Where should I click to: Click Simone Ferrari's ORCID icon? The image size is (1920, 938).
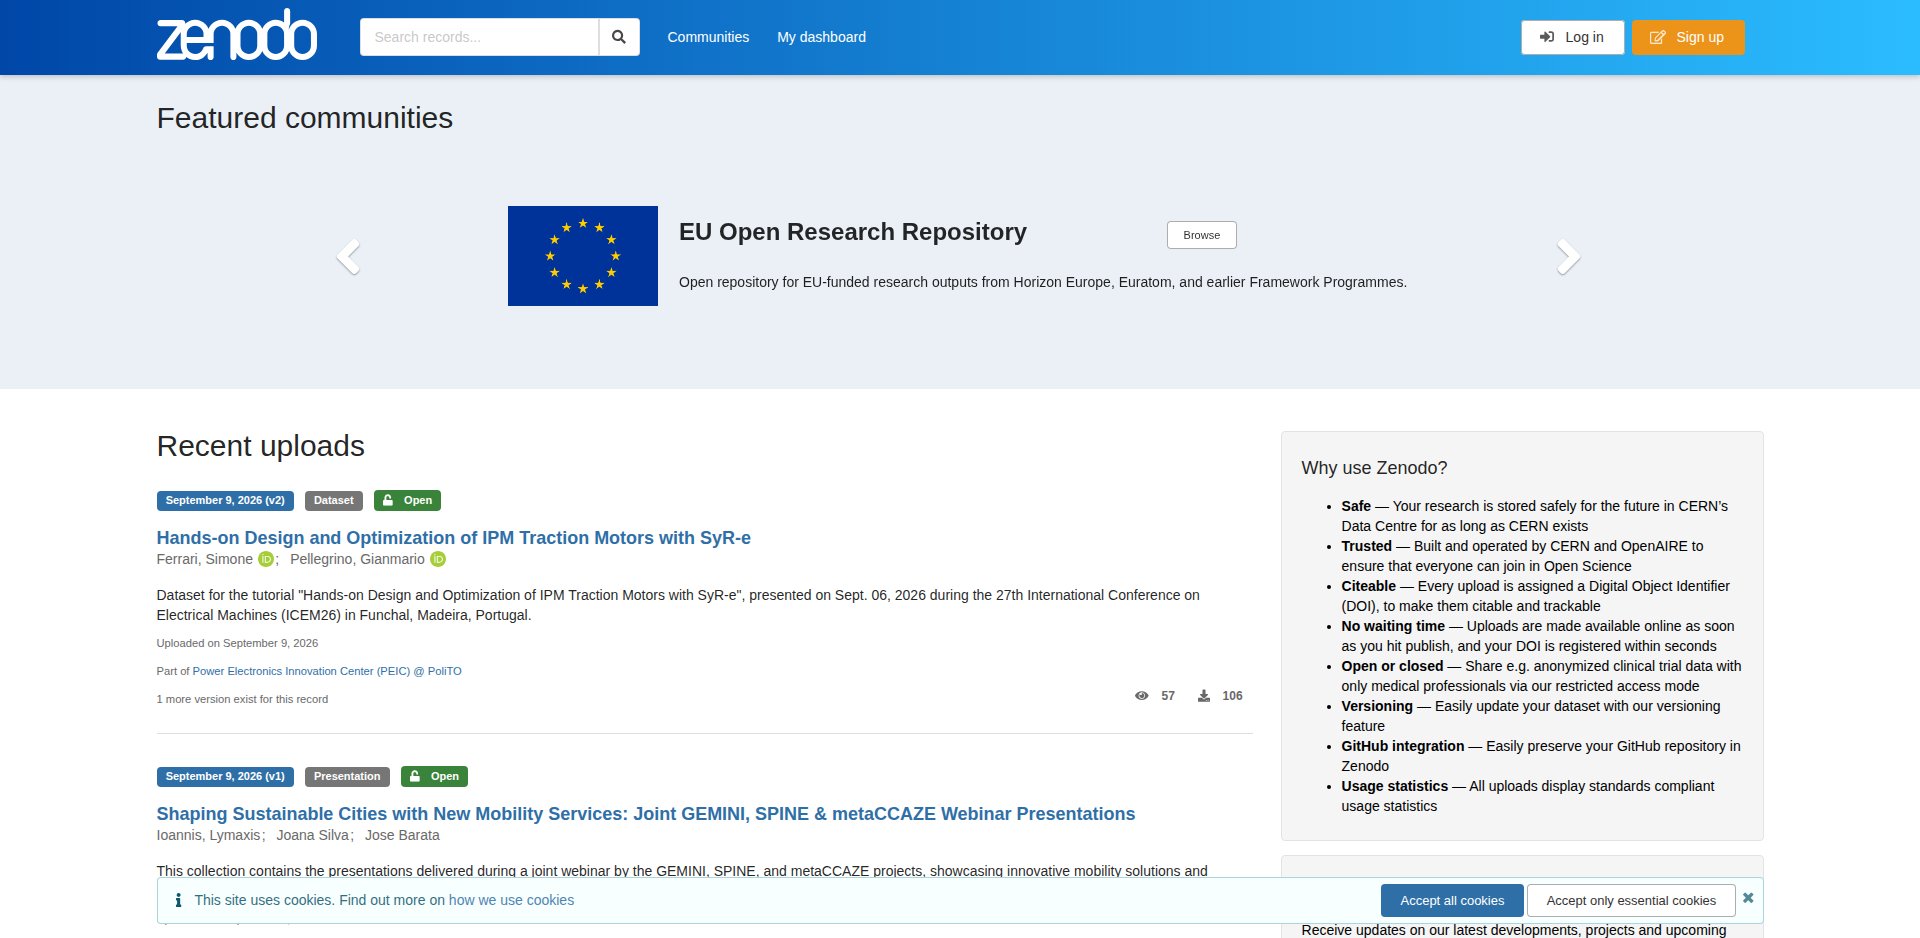click(266, 559)
